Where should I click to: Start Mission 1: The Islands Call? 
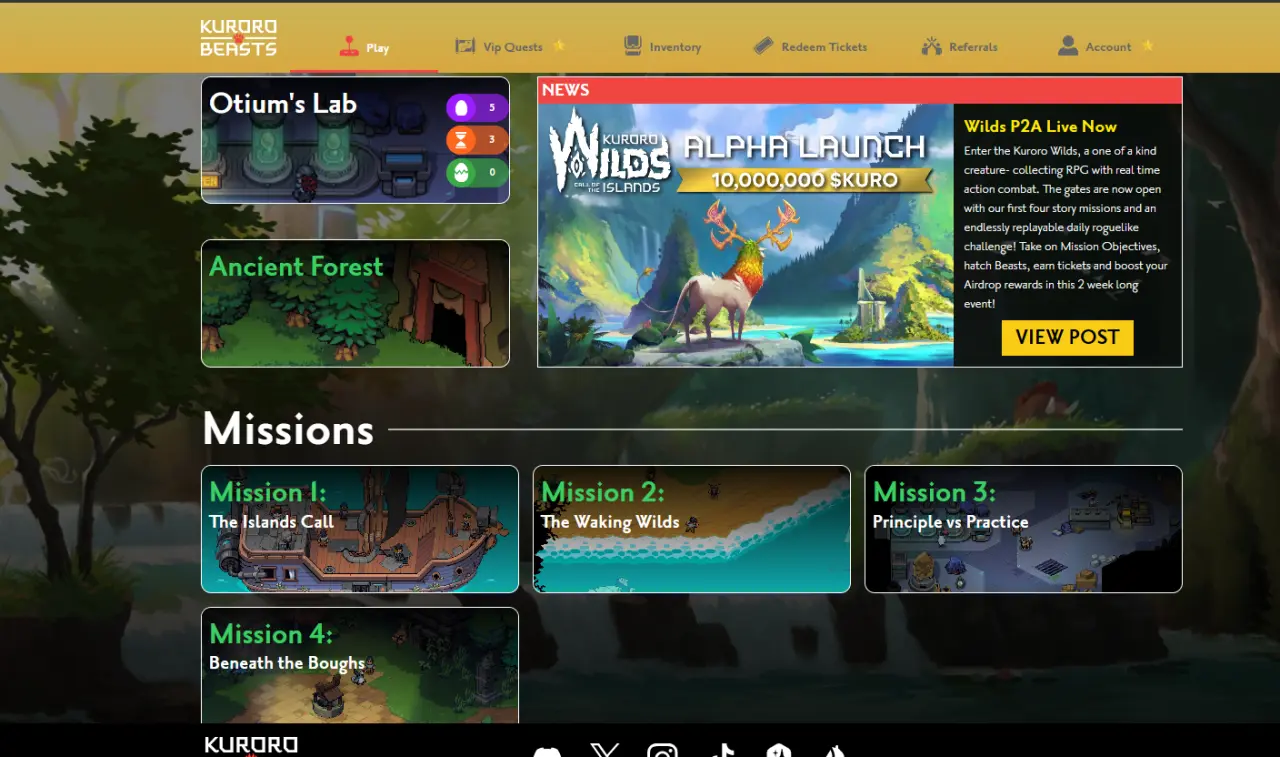tap(360, 529)
